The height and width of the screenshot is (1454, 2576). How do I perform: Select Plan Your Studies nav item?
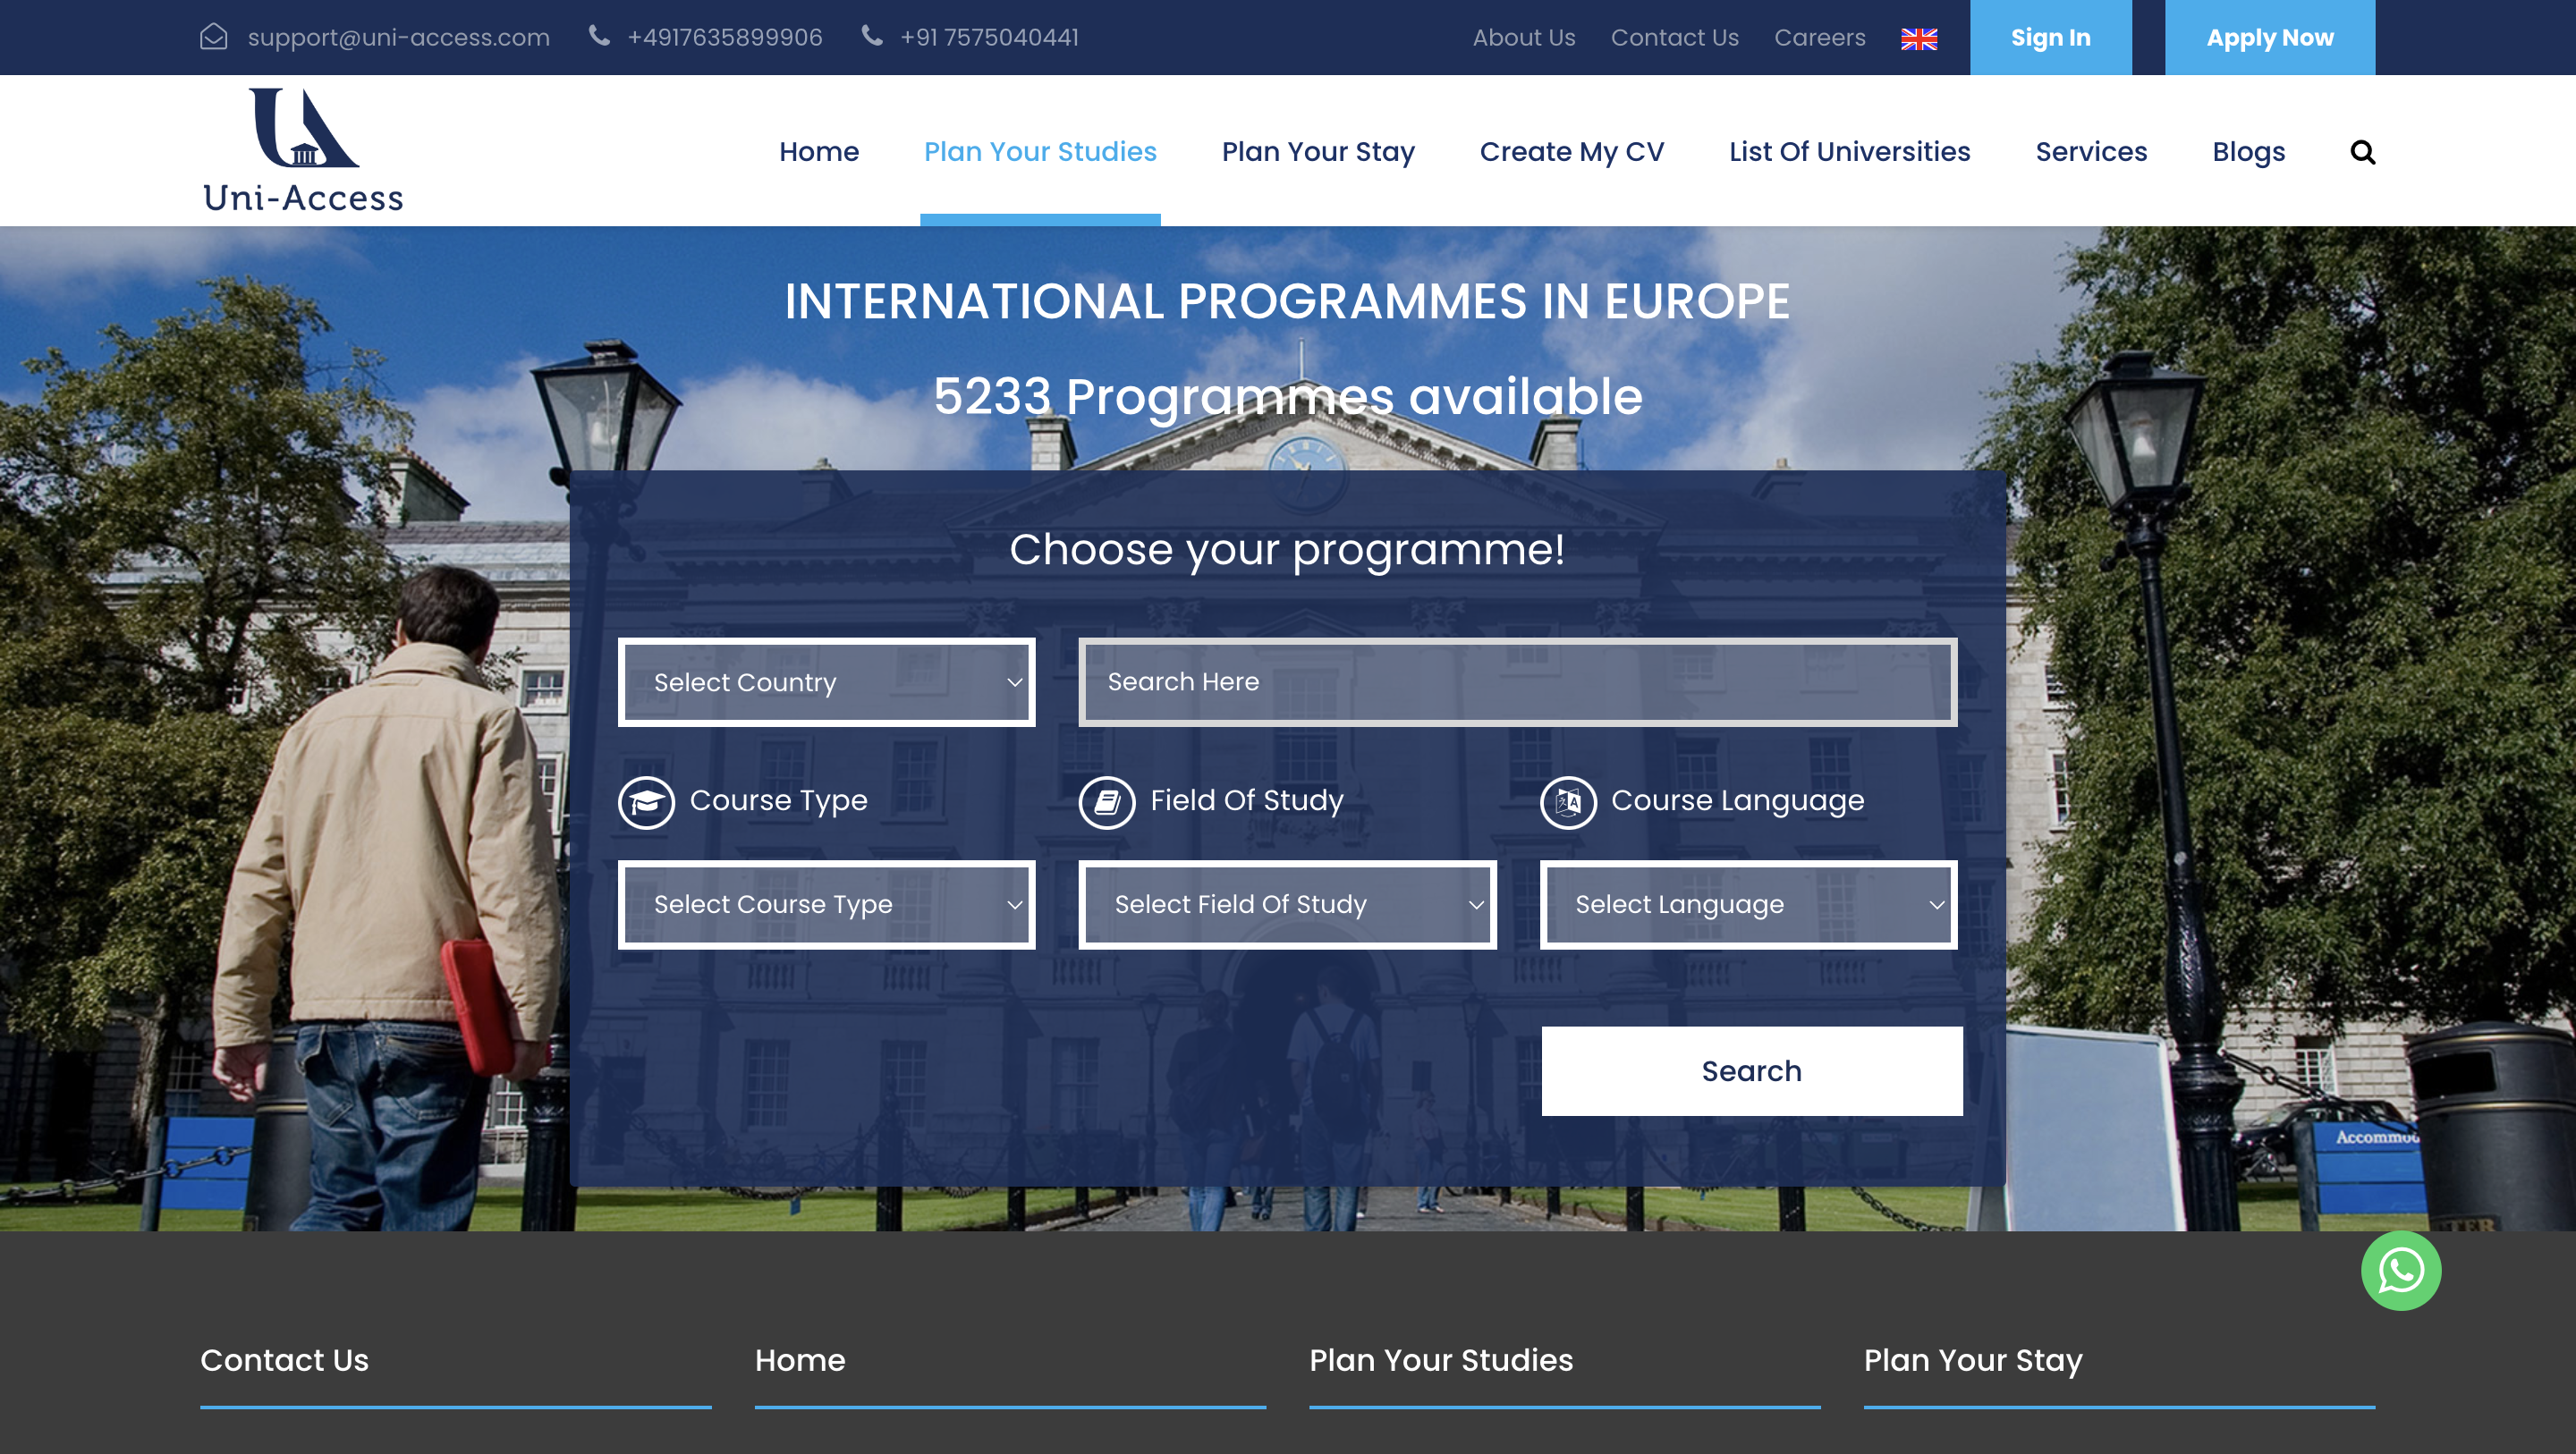click(x=1040, y=152)
